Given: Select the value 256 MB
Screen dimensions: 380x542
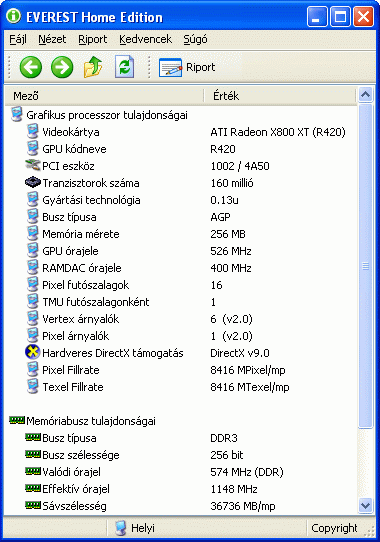Looking at the screenshot, I should 228,234.
